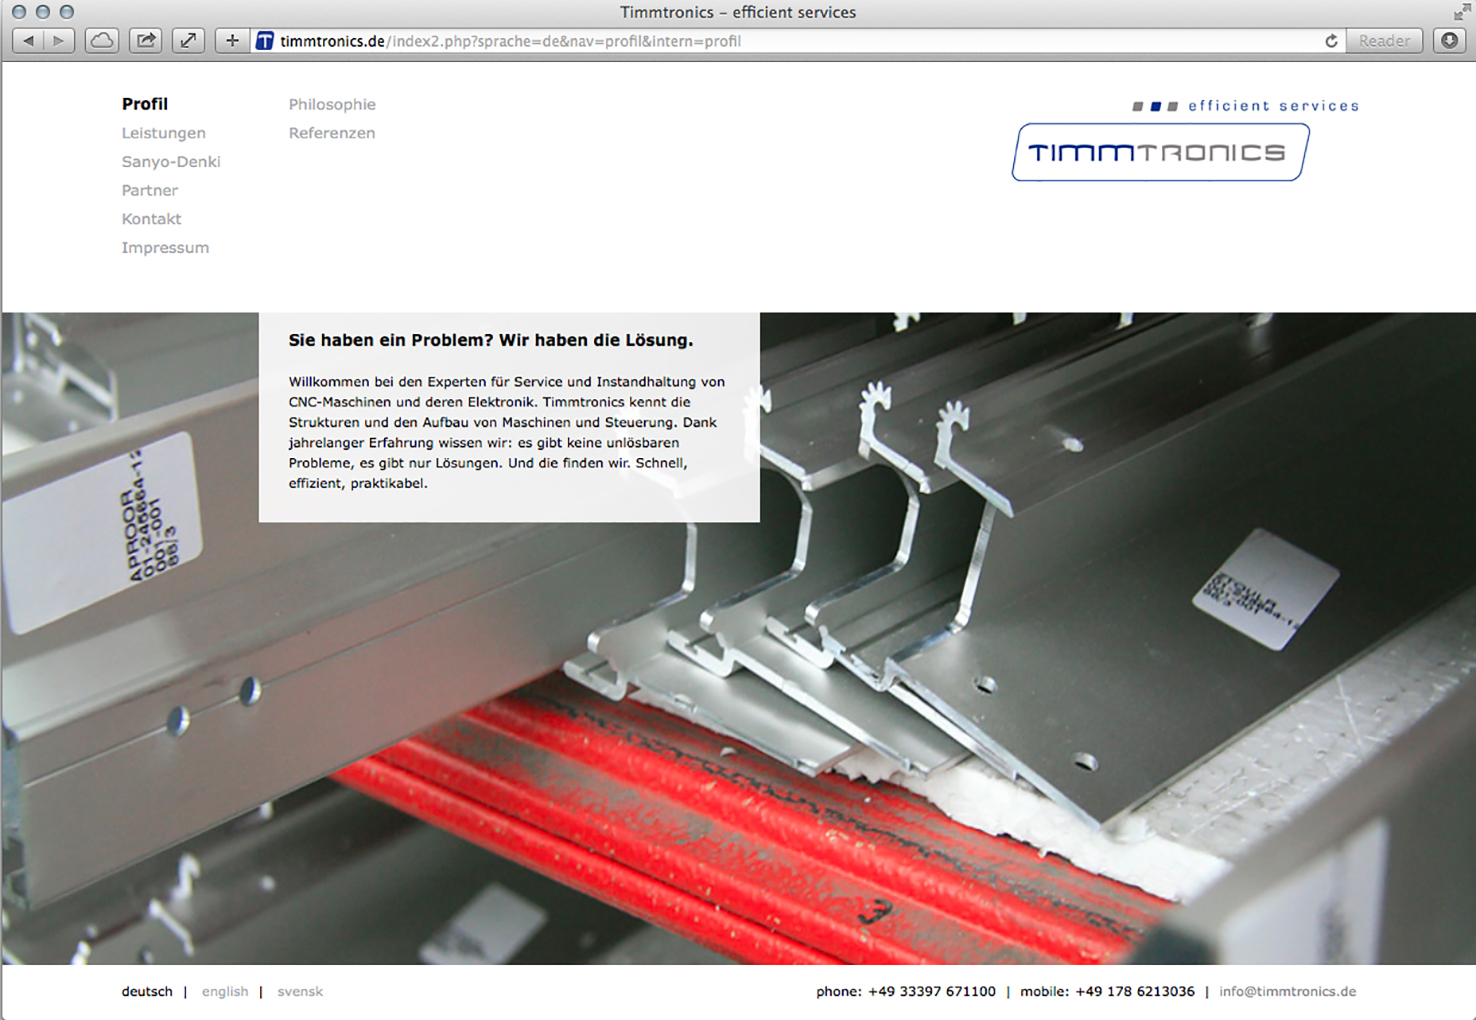Click the diagonal arrow toolbar button
The width and height of the screenshot is (1476, 1020).
coord(188,41)
